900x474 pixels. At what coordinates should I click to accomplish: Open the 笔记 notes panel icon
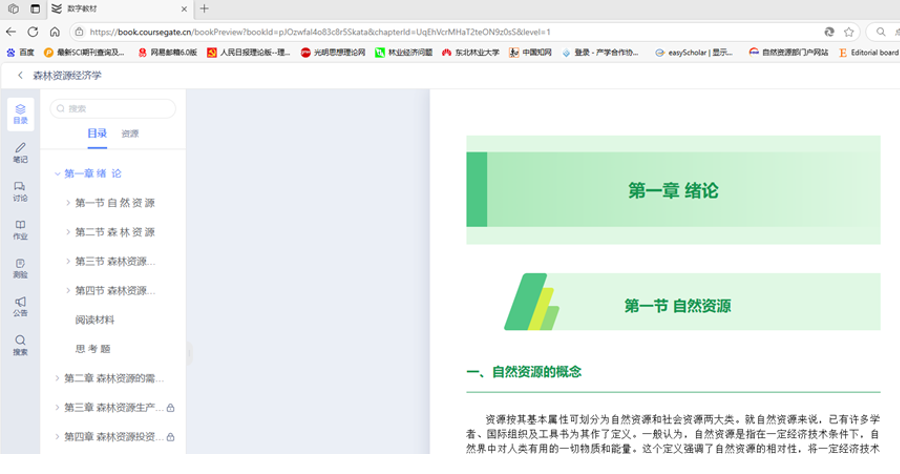click(x=20, y=152)
